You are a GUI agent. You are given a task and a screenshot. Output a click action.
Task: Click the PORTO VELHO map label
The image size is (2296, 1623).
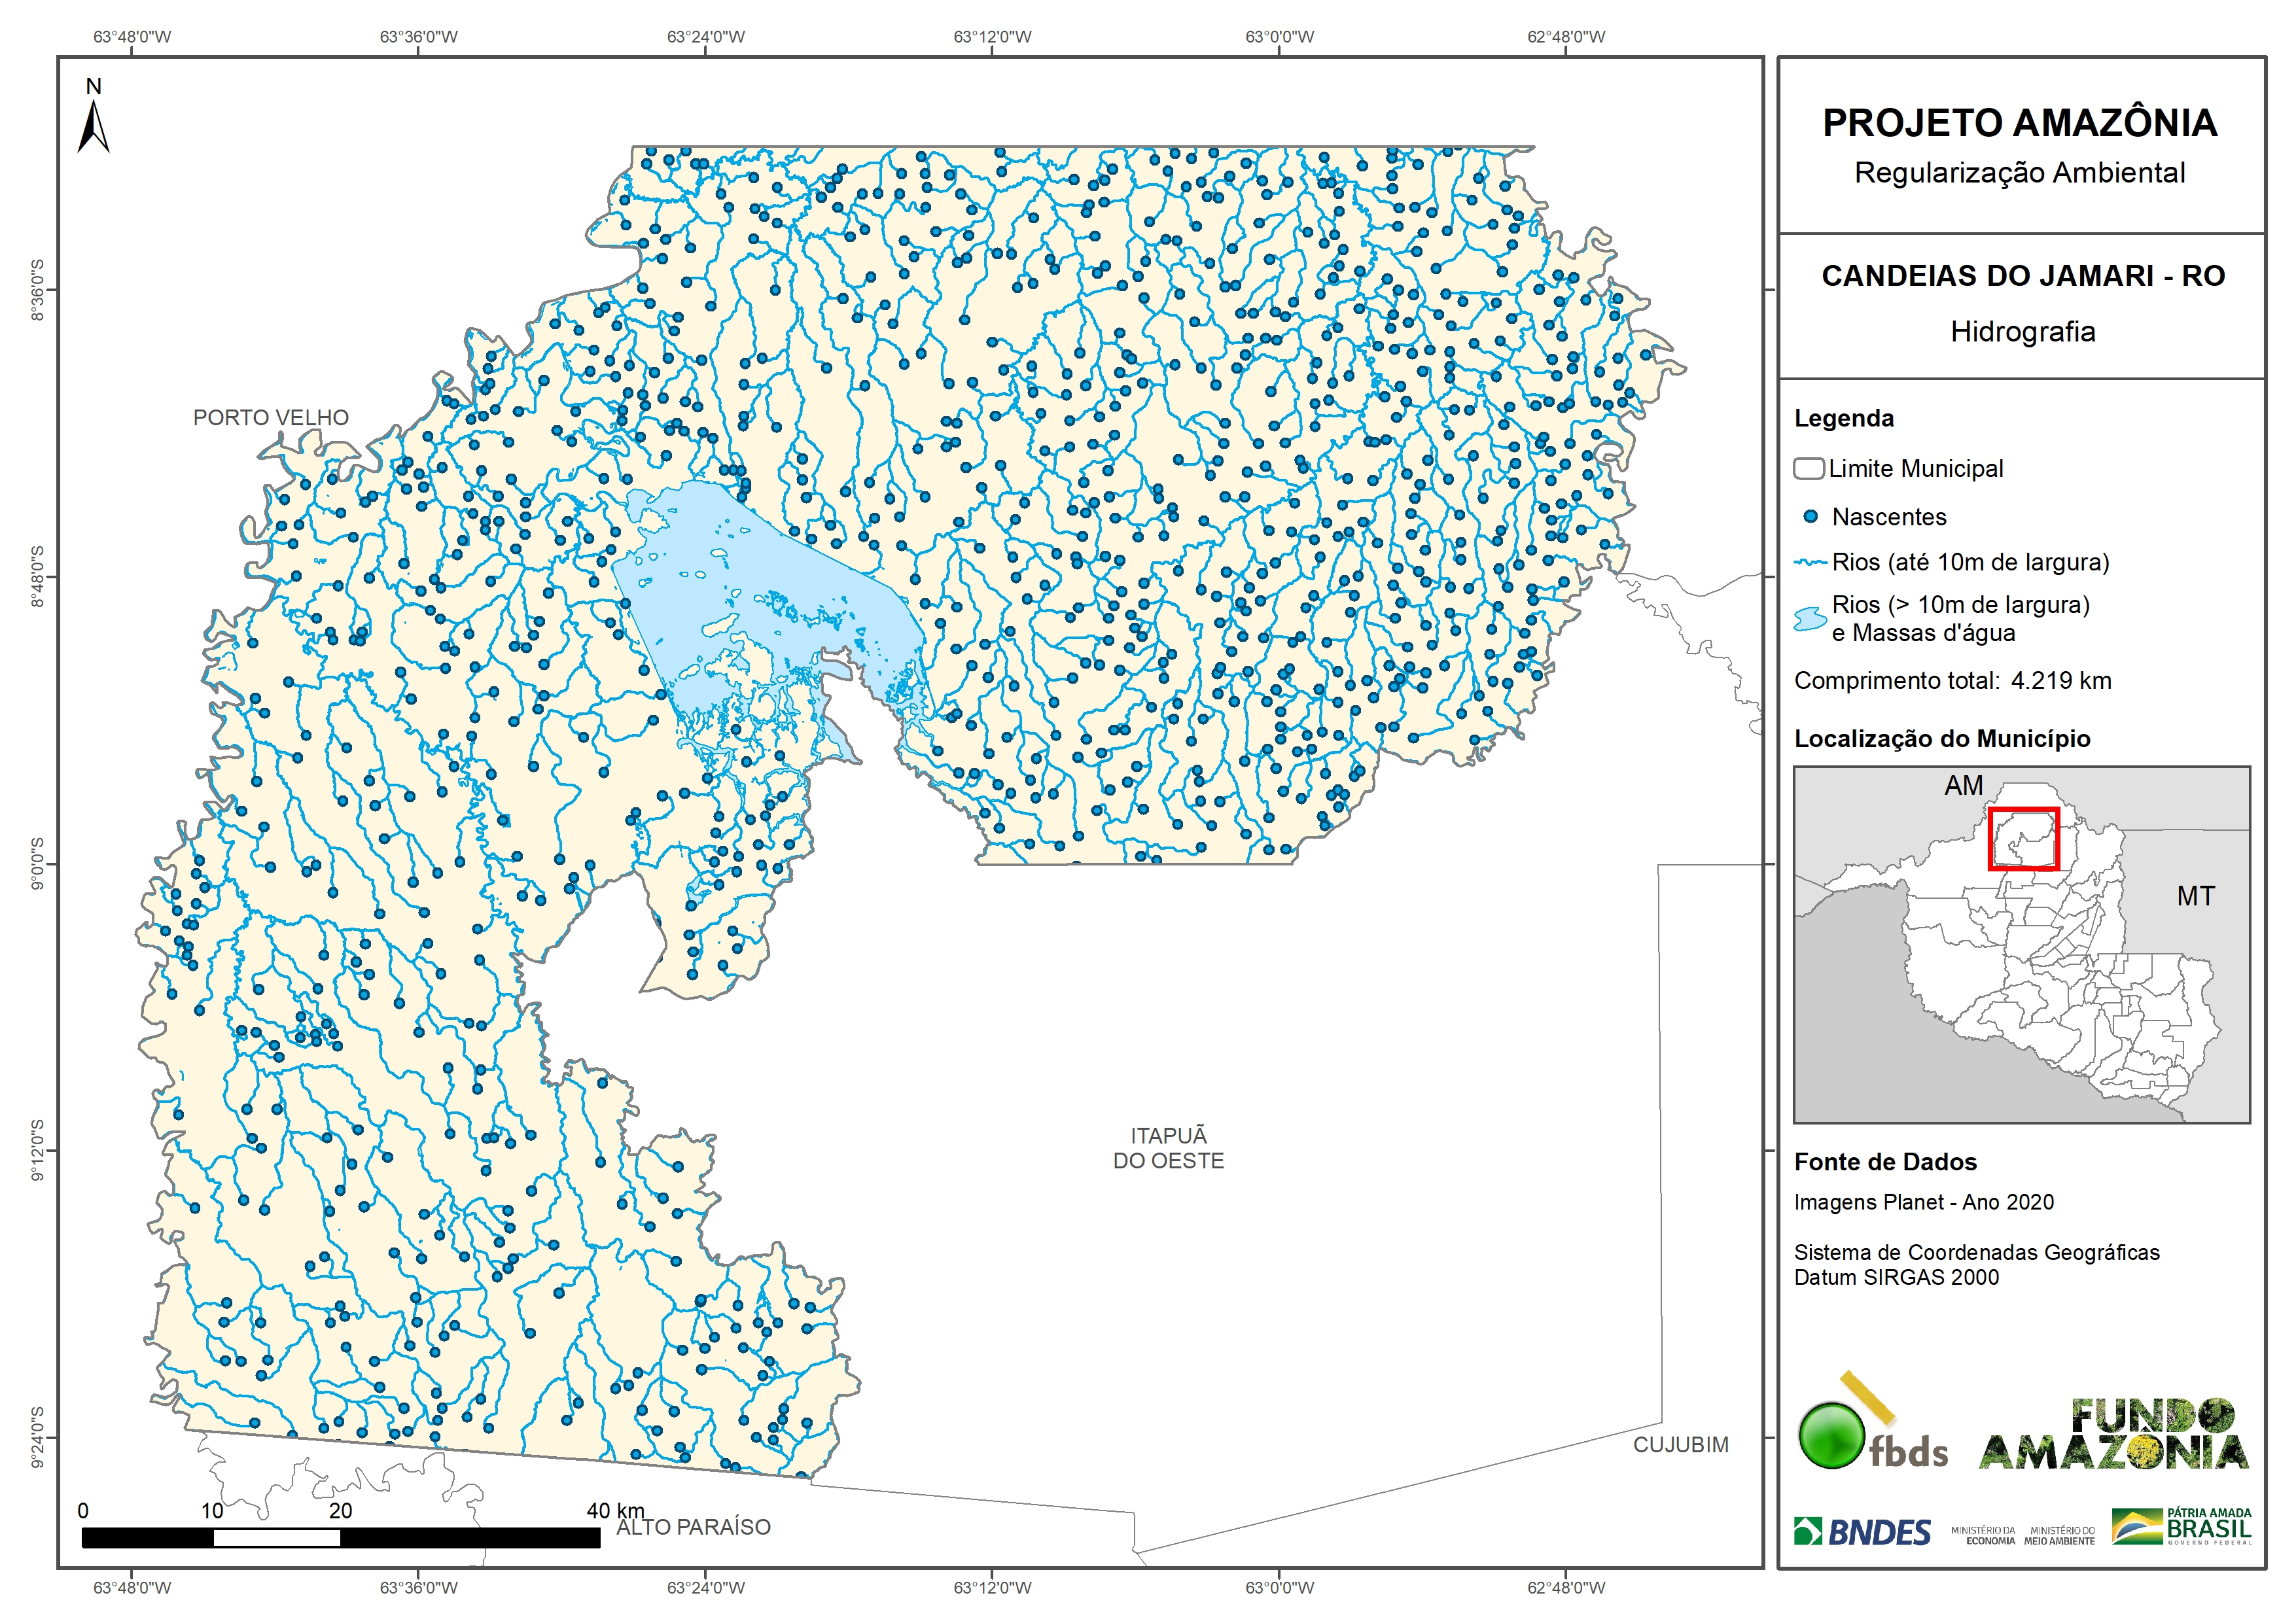271,418
